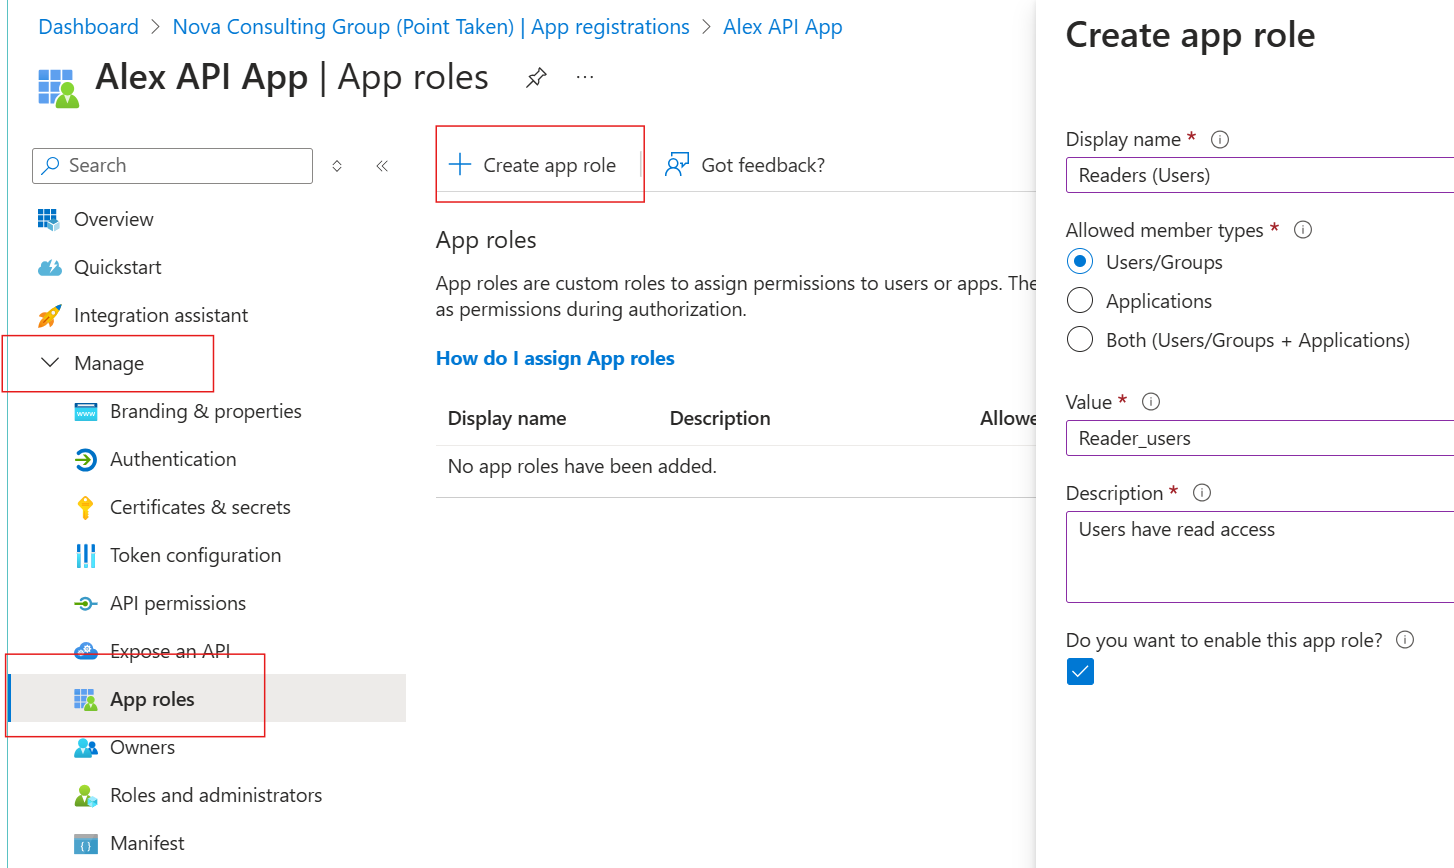The width and height of the screenshot is (1454, 868).
Task: Click the Description text area
Action: pos(1258,557)
